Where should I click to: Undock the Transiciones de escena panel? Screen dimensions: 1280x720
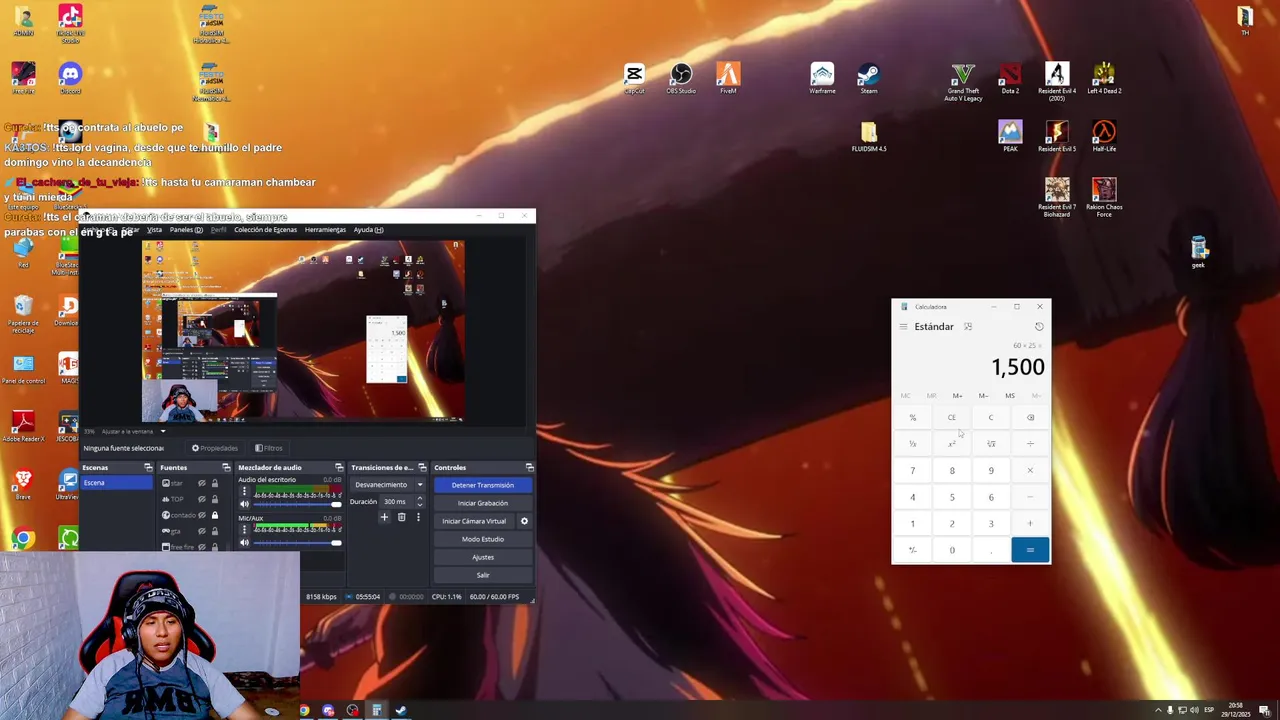point(422,467)
